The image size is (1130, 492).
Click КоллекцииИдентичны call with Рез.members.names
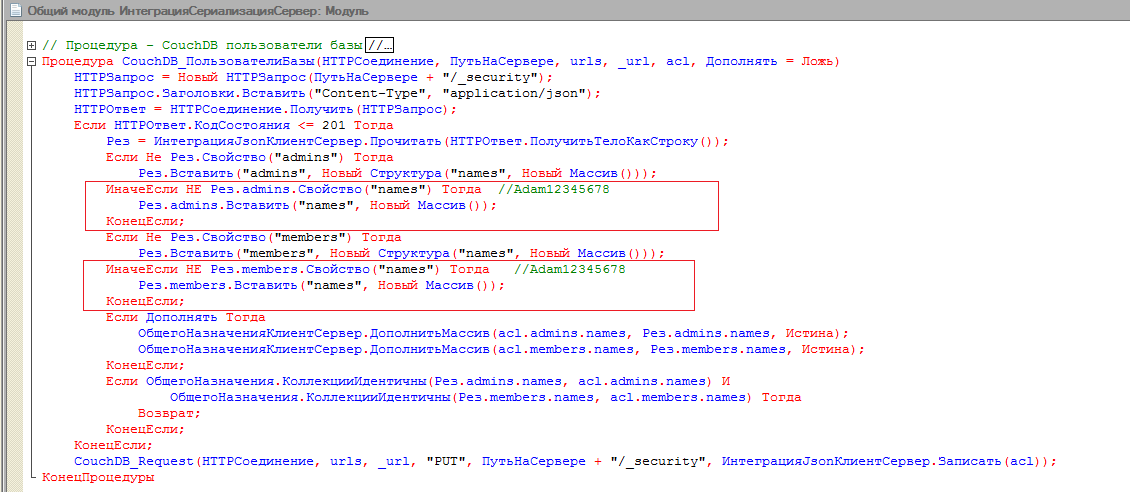tap(461, 398)
